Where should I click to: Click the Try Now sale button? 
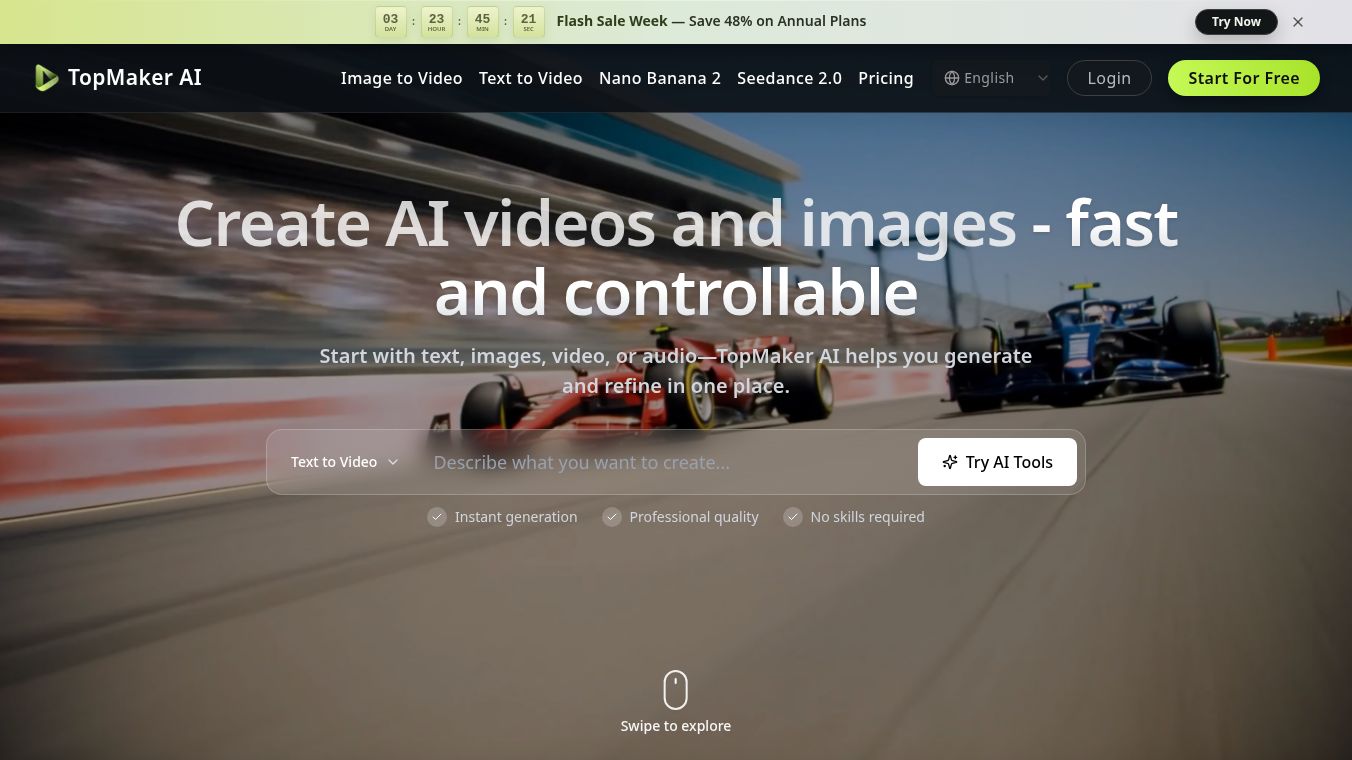1236,21
